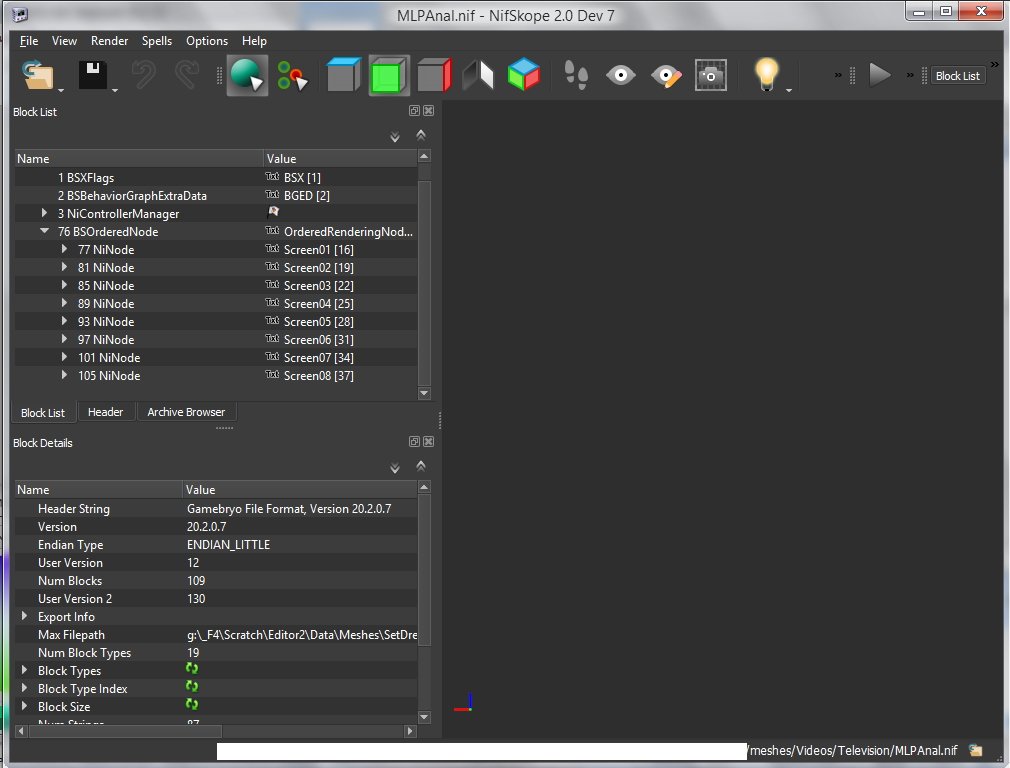Open the Spells menu

pos(156,41)
